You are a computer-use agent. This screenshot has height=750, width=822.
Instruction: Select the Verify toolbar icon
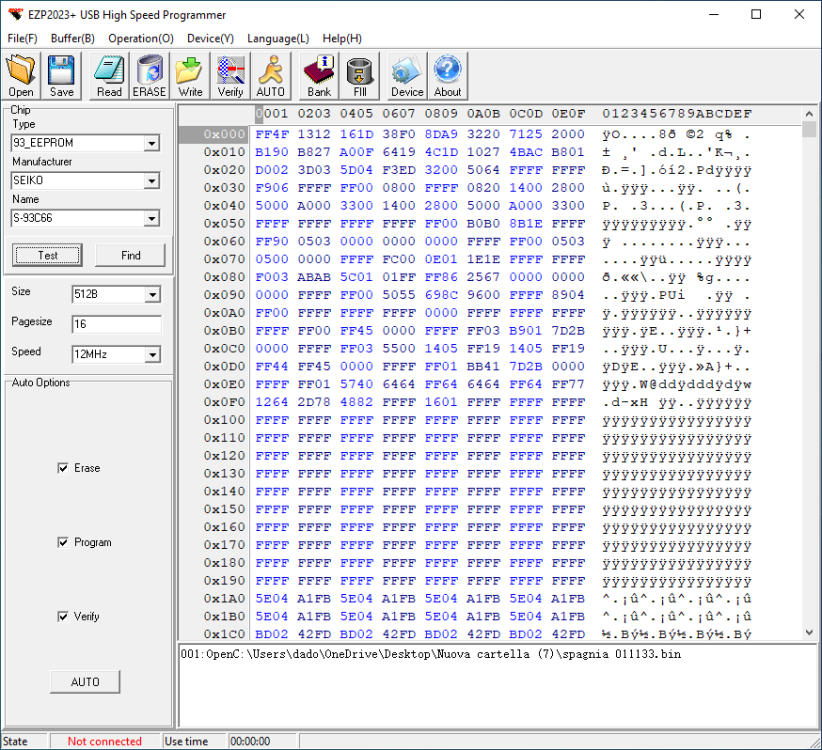click(x=230, y=76)
